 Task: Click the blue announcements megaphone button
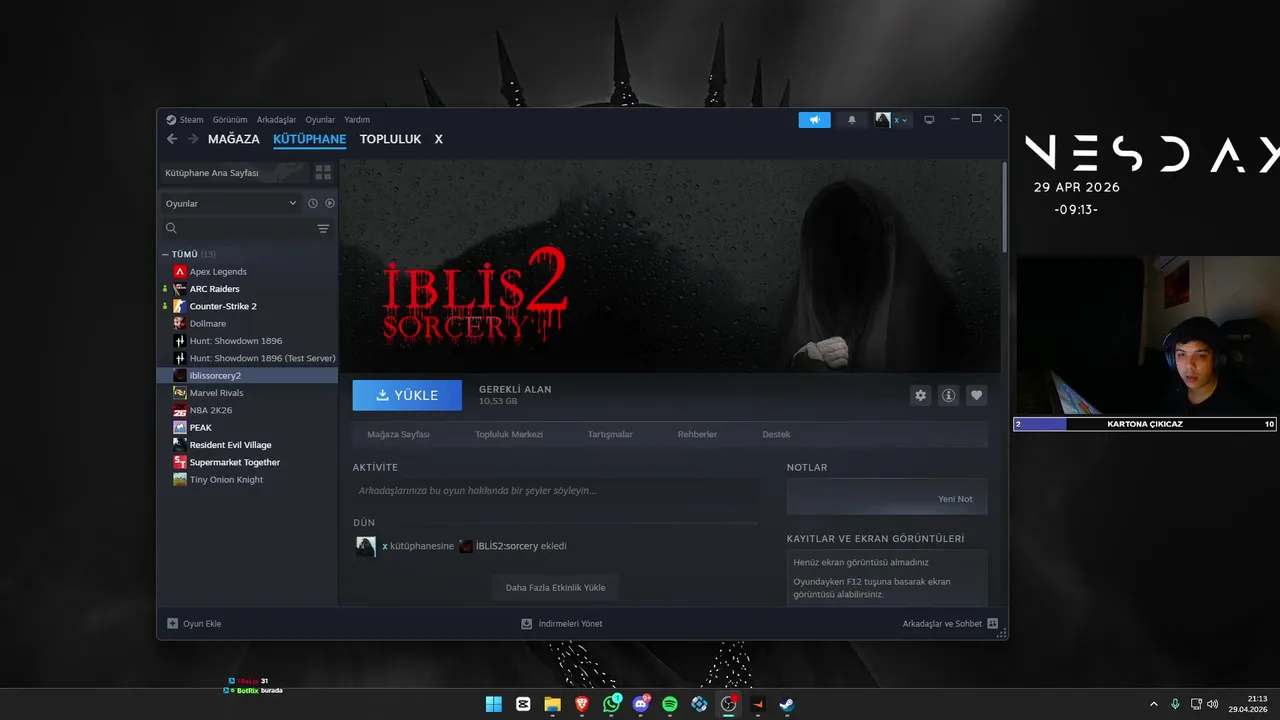click(x=814, y=120)
